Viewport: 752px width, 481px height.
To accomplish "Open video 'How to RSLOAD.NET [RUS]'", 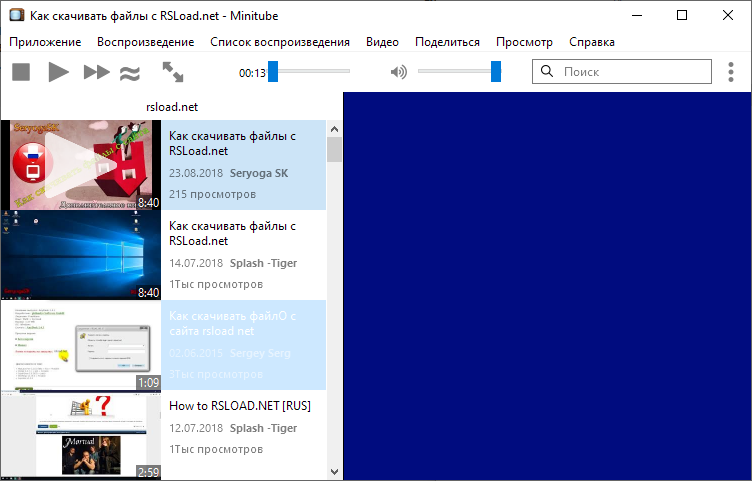I will coord(240,406).
